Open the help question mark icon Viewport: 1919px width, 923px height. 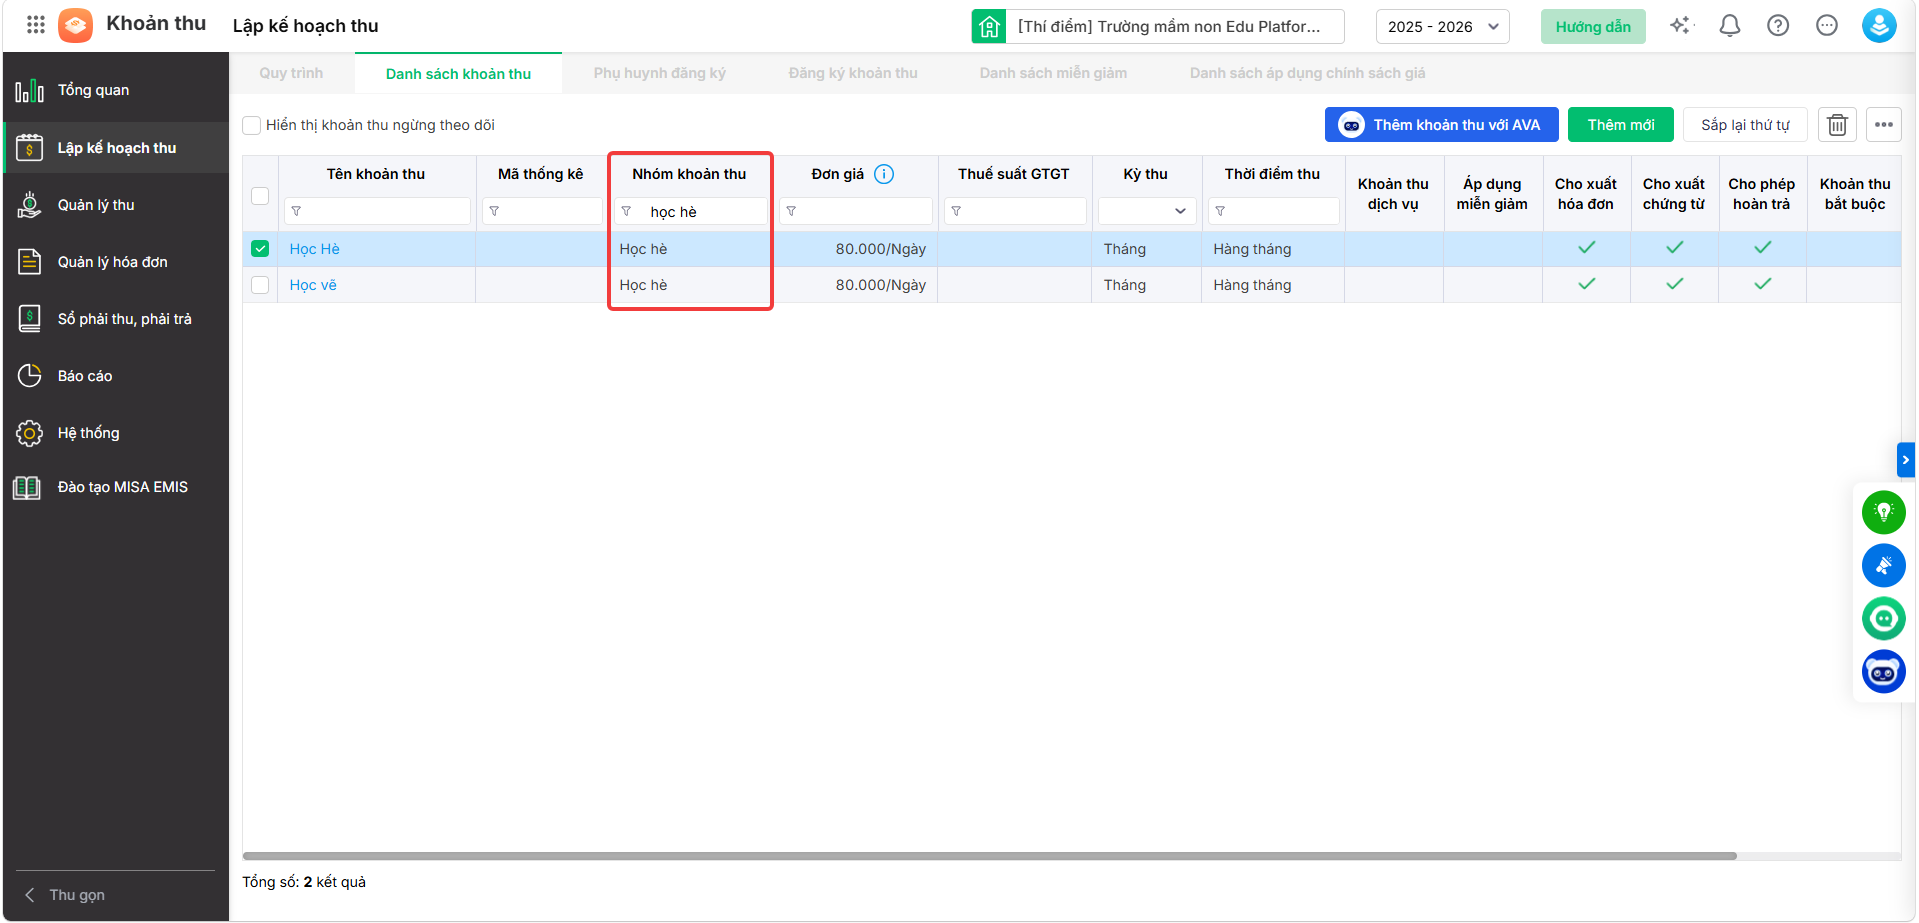pyautogui.click(x=1778, y=26)
